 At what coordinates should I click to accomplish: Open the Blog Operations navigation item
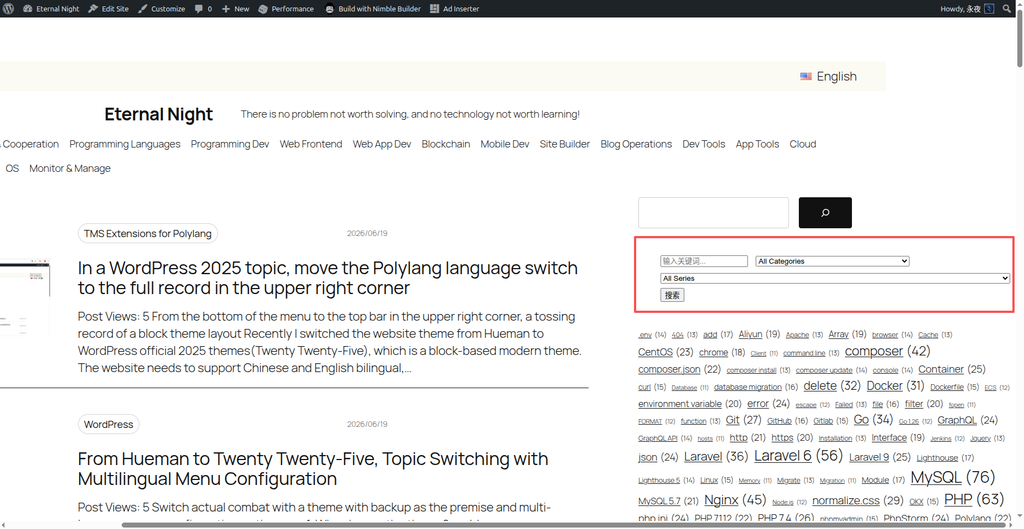coord(636,144)
